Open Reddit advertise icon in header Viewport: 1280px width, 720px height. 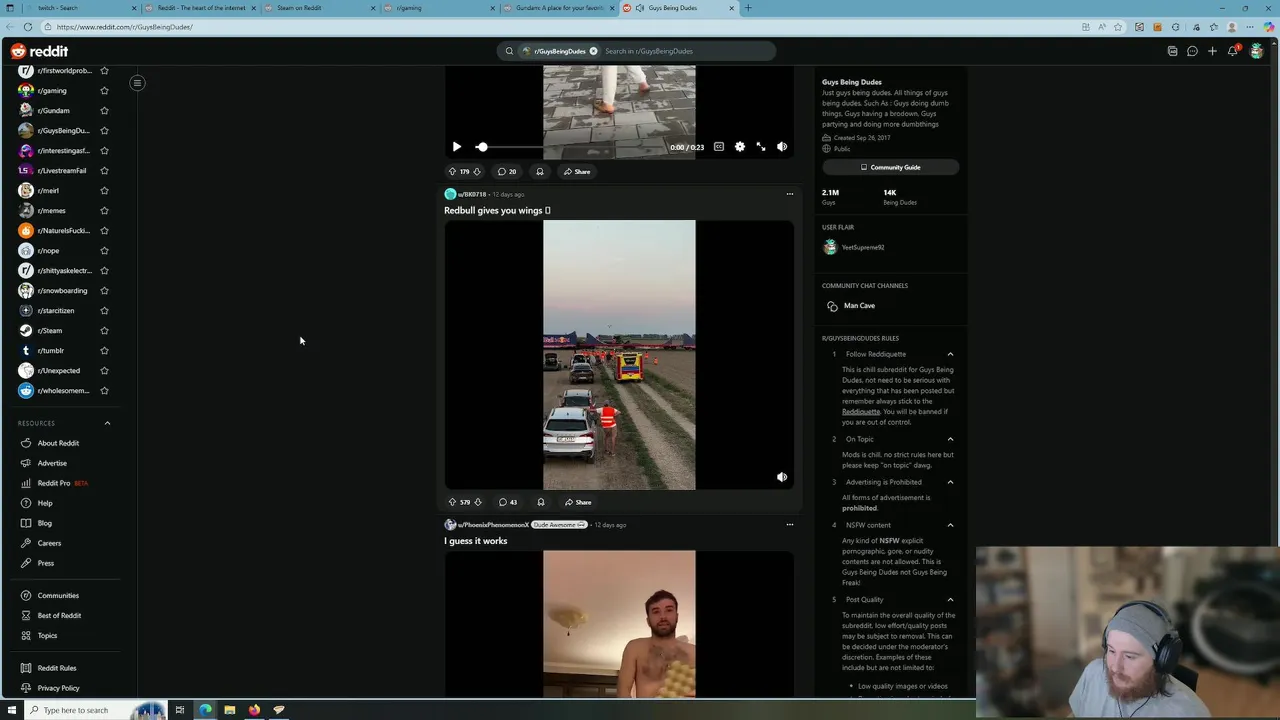[1172, 51]
